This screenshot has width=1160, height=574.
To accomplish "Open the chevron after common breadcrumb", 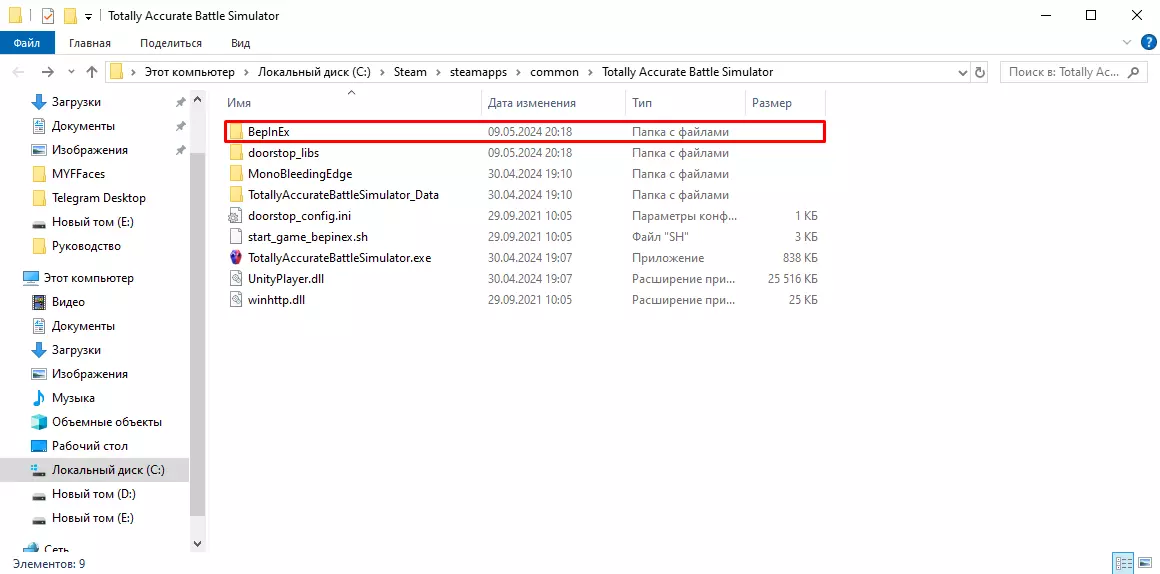I will [x=591, y=72].
